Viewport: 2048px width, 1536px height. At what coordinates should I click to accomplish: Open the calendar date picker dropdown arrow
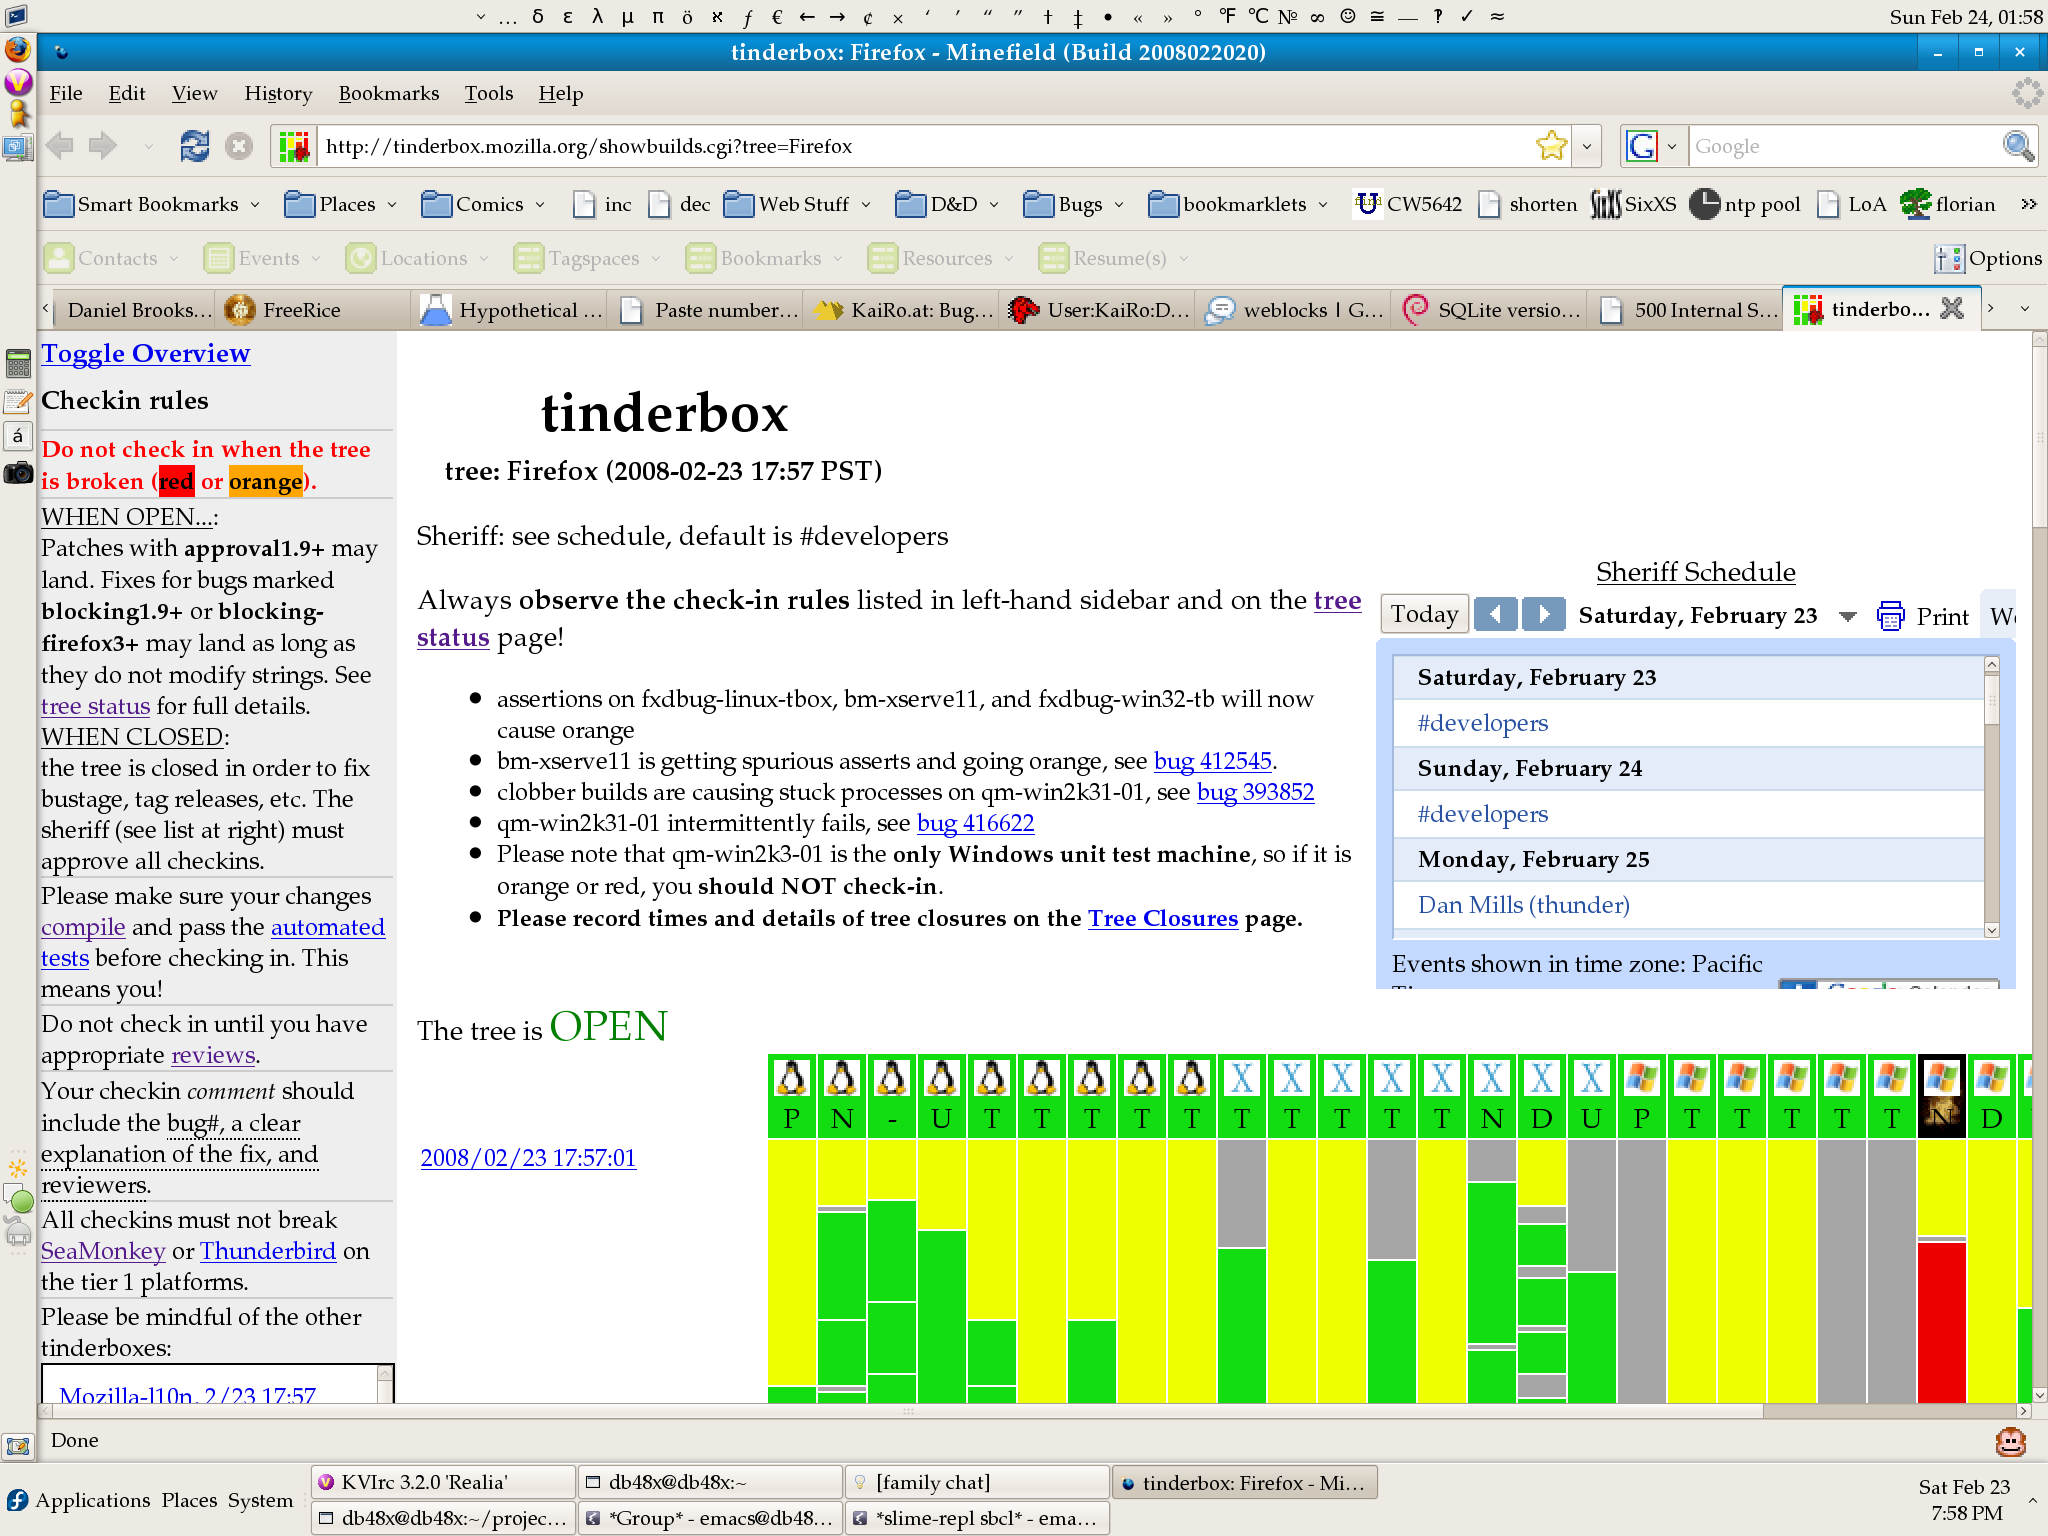pos(1848,616)
